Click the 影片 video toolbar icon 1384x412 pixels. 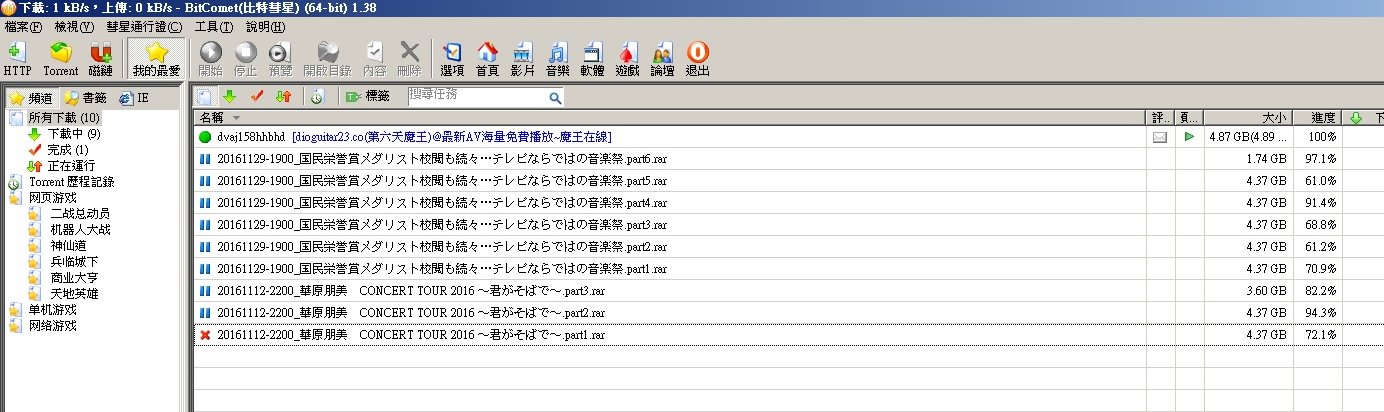(x=522, y=59)
